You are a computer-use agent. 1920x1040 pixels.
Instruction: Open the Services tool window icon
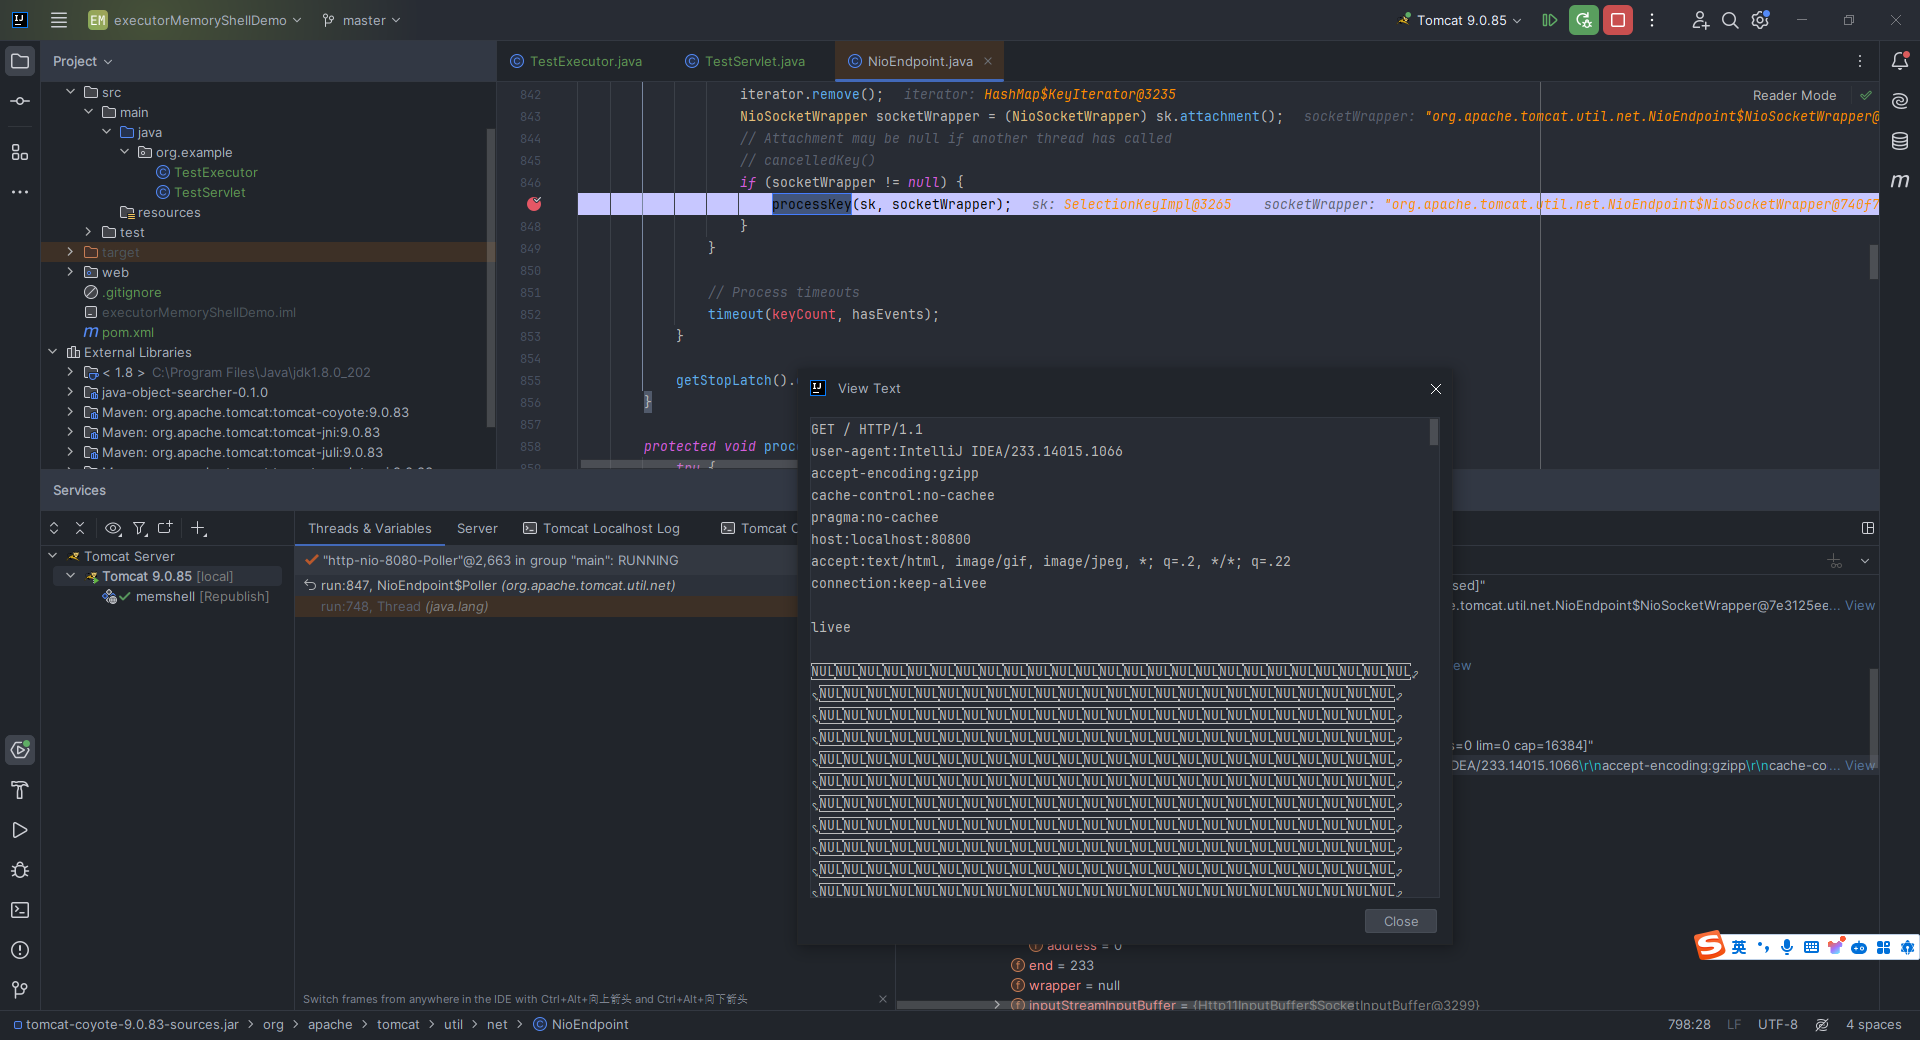click(x=20, y=750)
